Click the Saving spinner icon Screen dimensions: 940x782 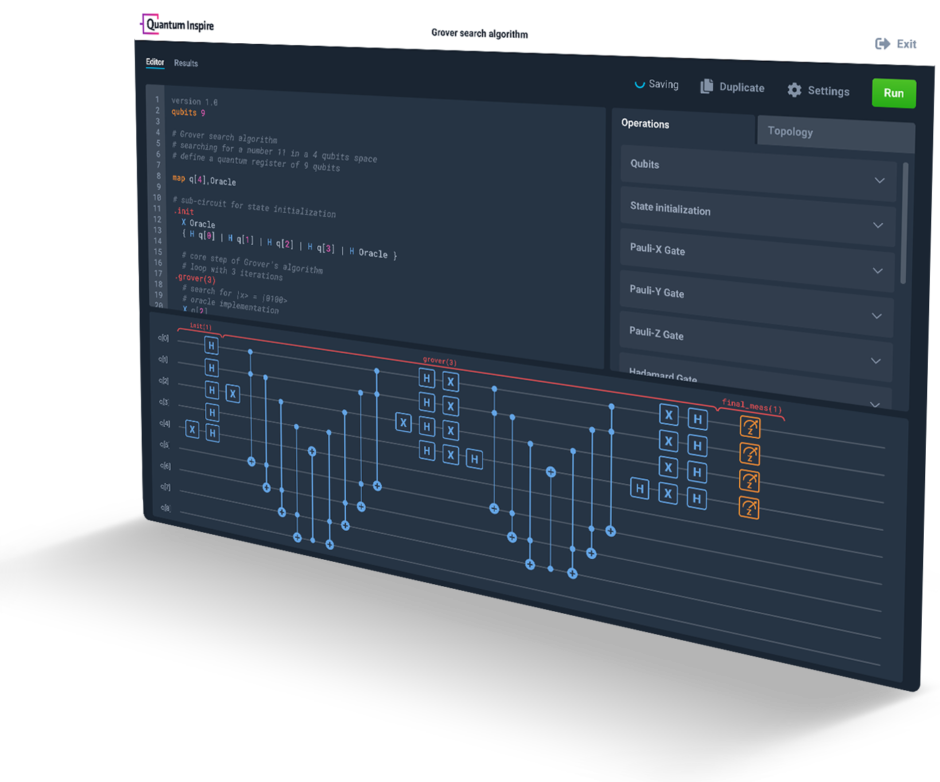coord(640,84)
